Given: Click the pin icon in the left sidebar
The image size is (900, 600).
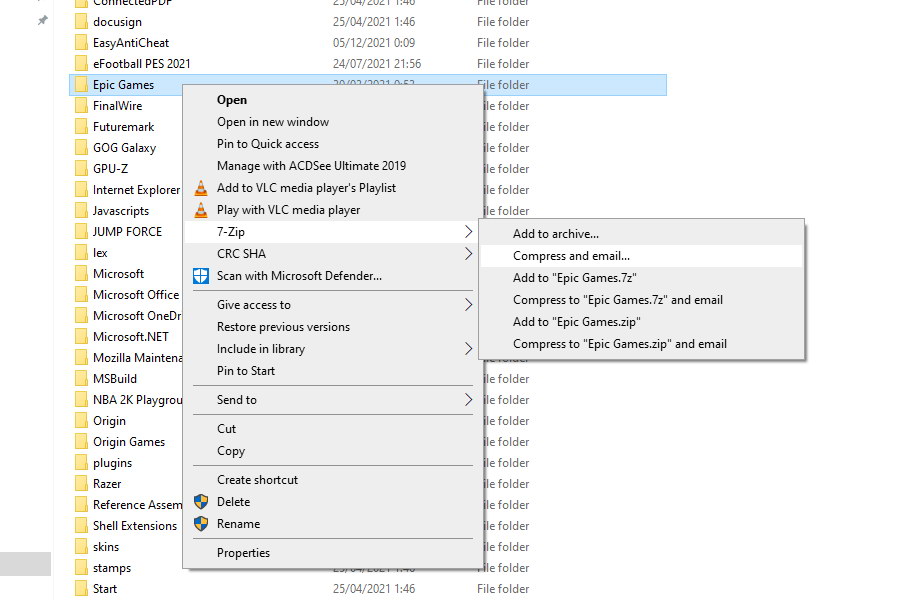Looking at the screenshot, I should [x=42, y=21].
